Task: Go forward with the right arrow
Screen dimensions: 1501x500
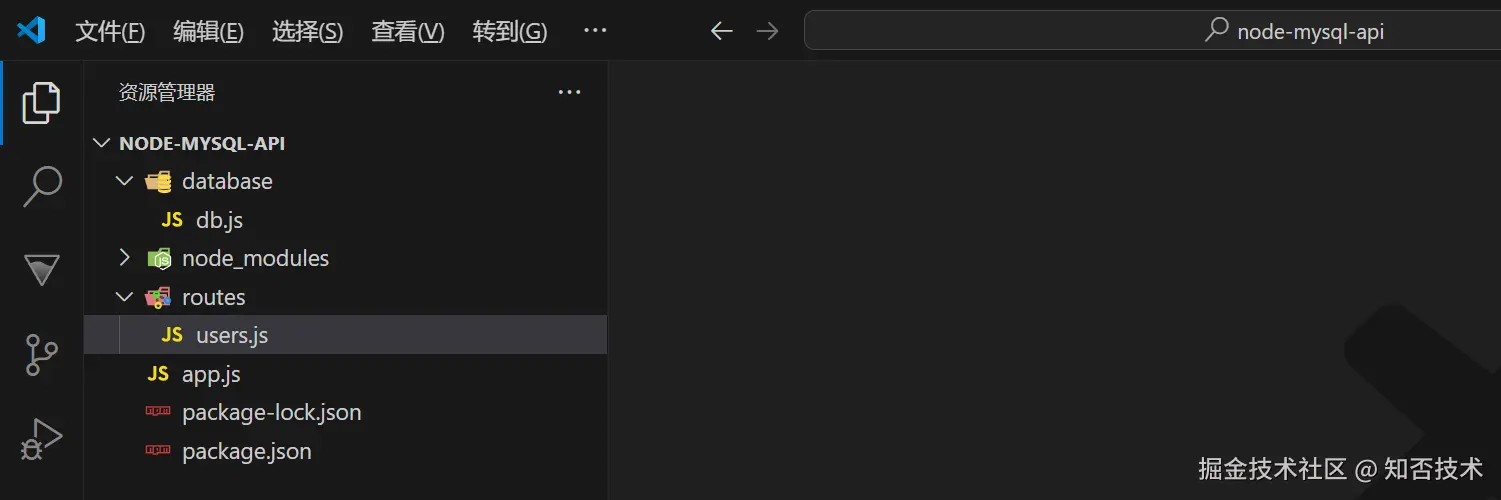Action: click(767, 31)
